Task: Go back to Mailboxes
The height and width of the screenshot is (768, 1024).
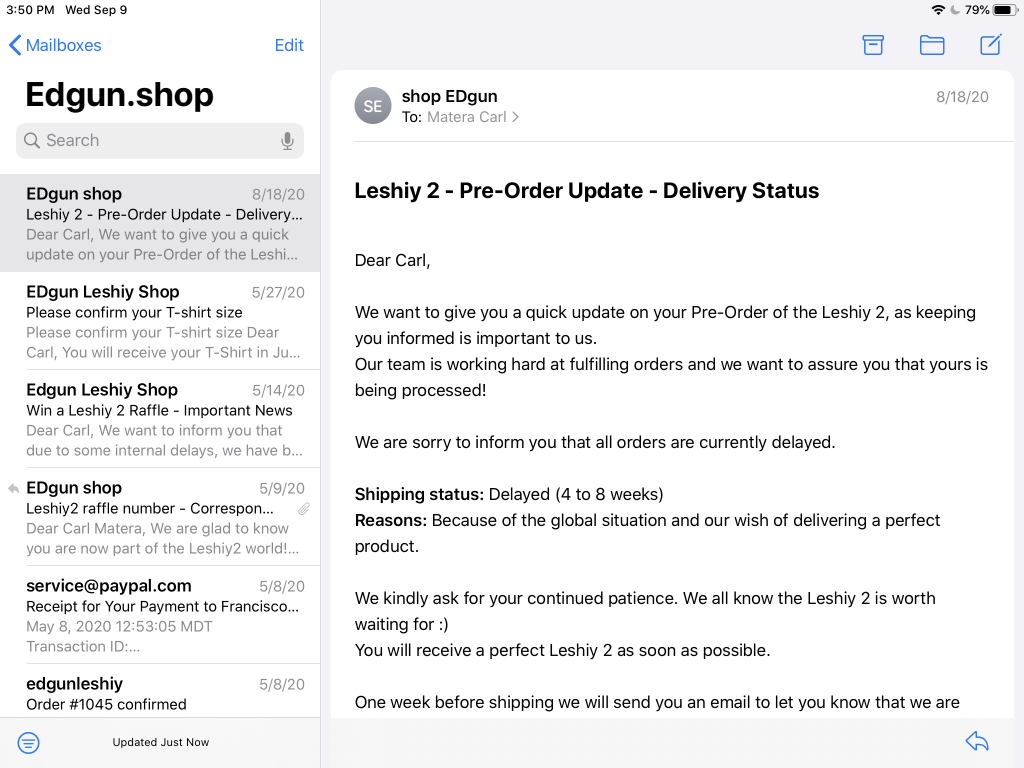Action: click(x=56, y=45)
